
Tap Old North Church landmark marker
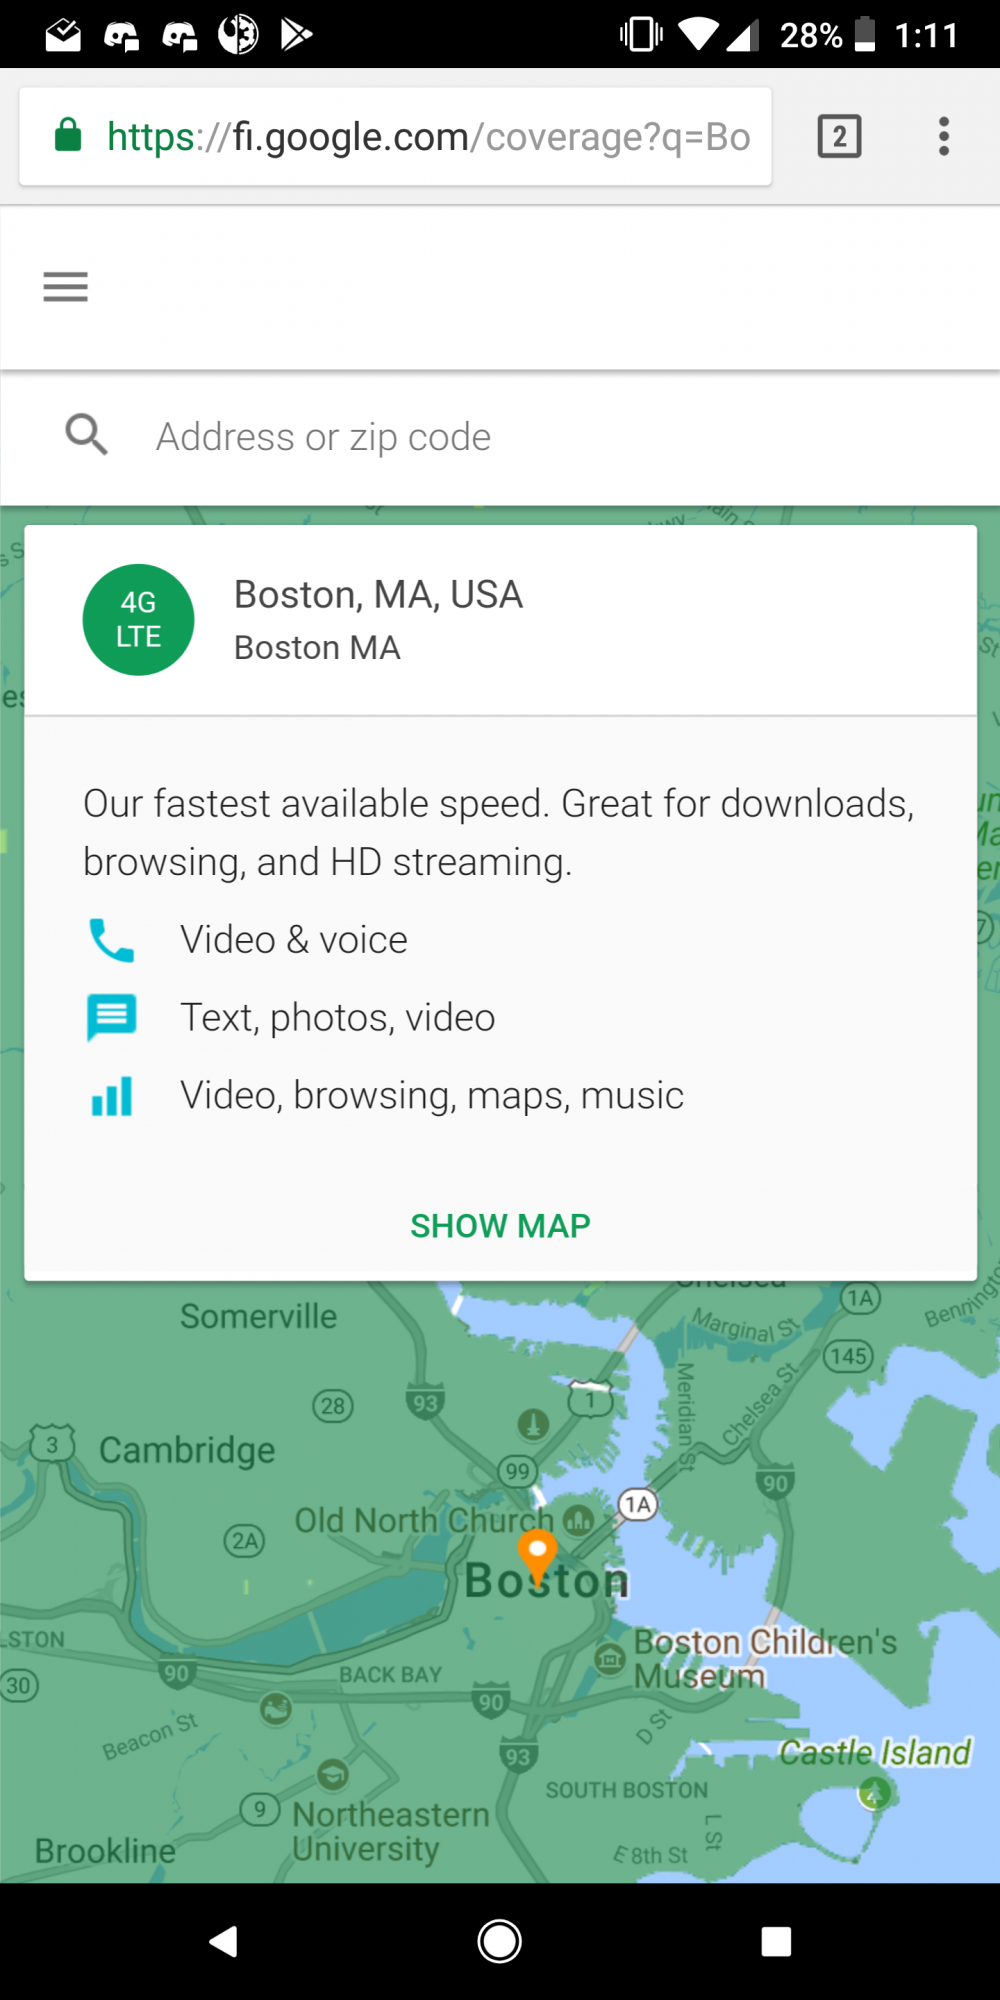pos(578,1521)
